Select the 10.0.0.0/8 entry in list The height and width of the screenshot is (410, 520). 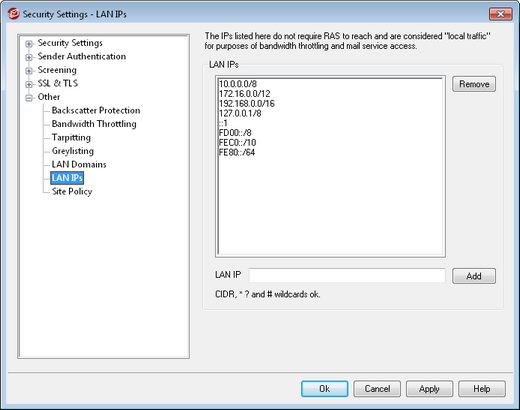238,84
